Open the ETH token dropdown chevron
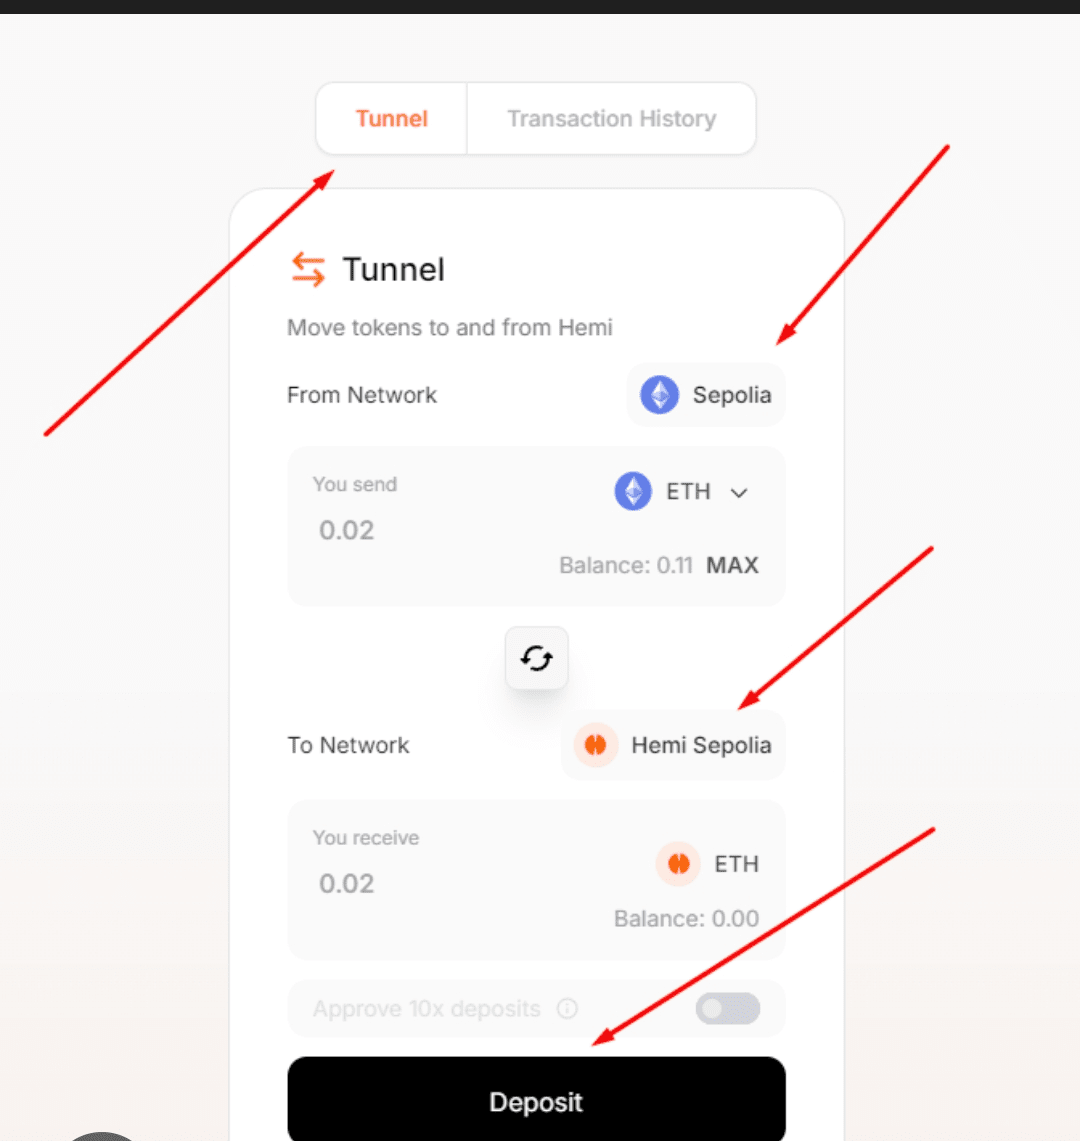 pyautogui.click(x=739, y=493)
